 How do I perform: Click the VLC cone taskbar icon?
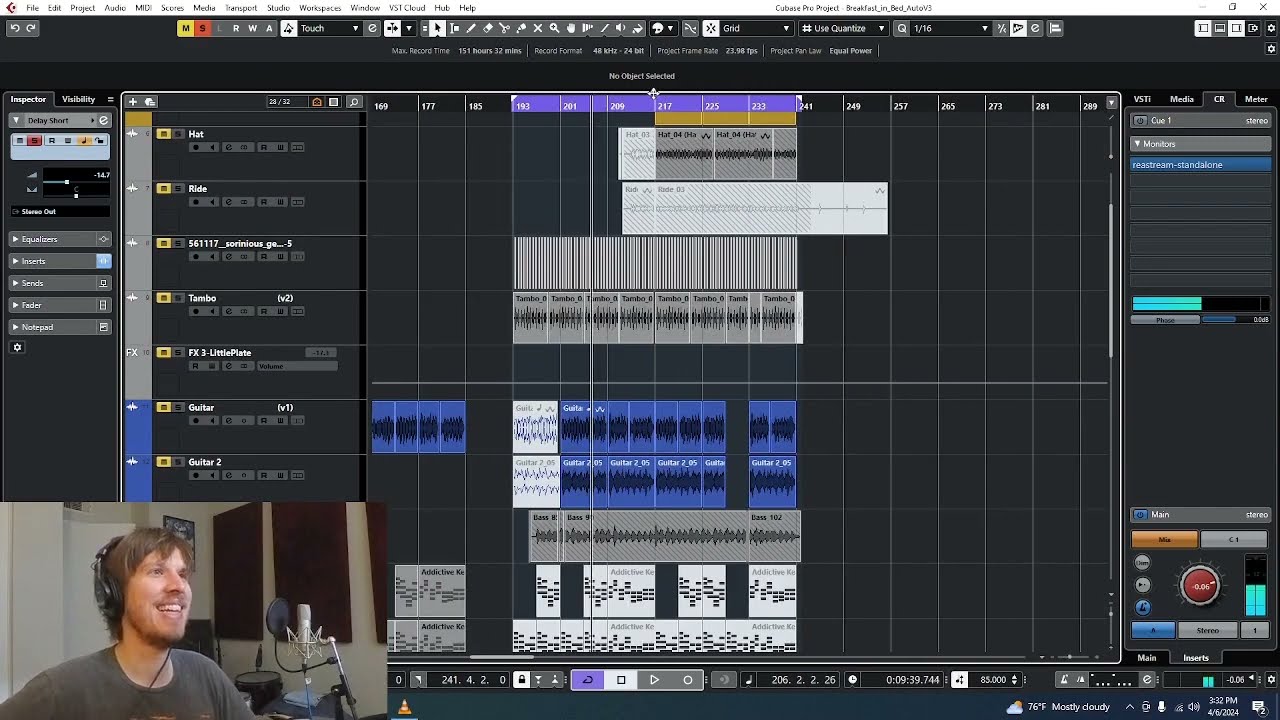(x=404, y=707)
